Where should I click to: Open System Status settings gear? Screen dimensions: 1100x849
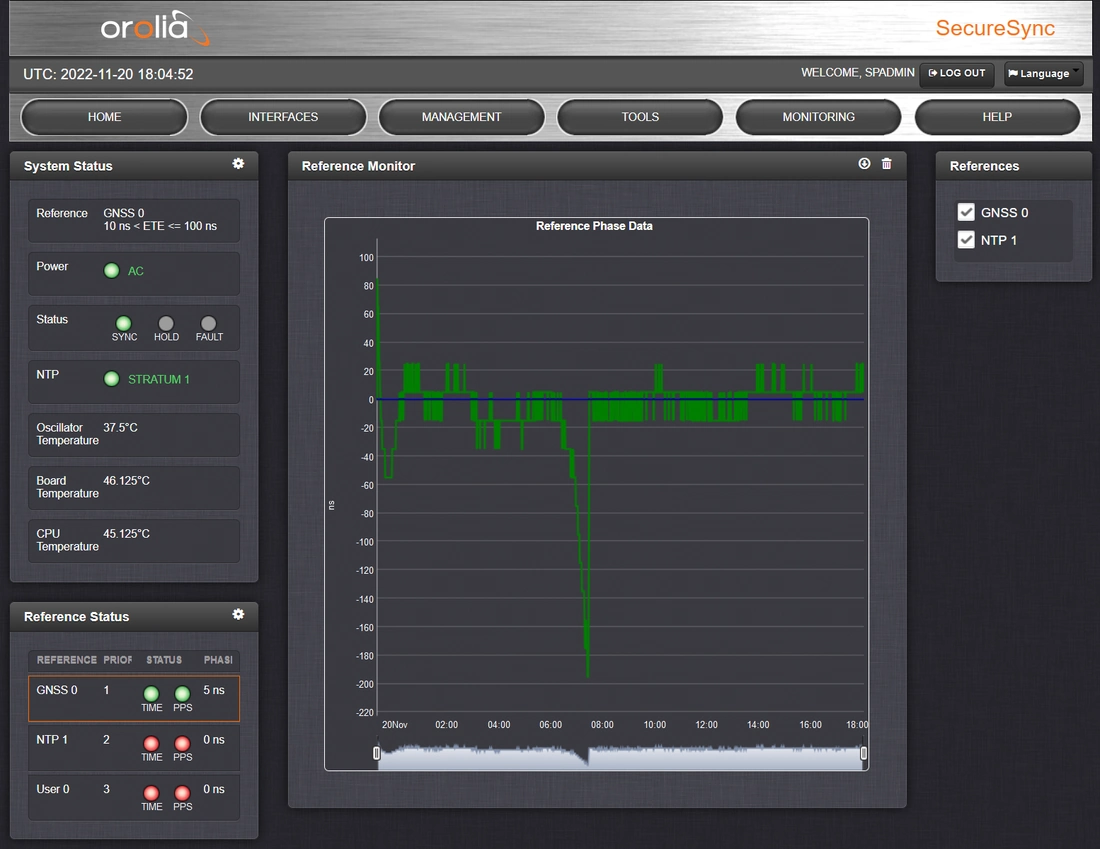239,163
